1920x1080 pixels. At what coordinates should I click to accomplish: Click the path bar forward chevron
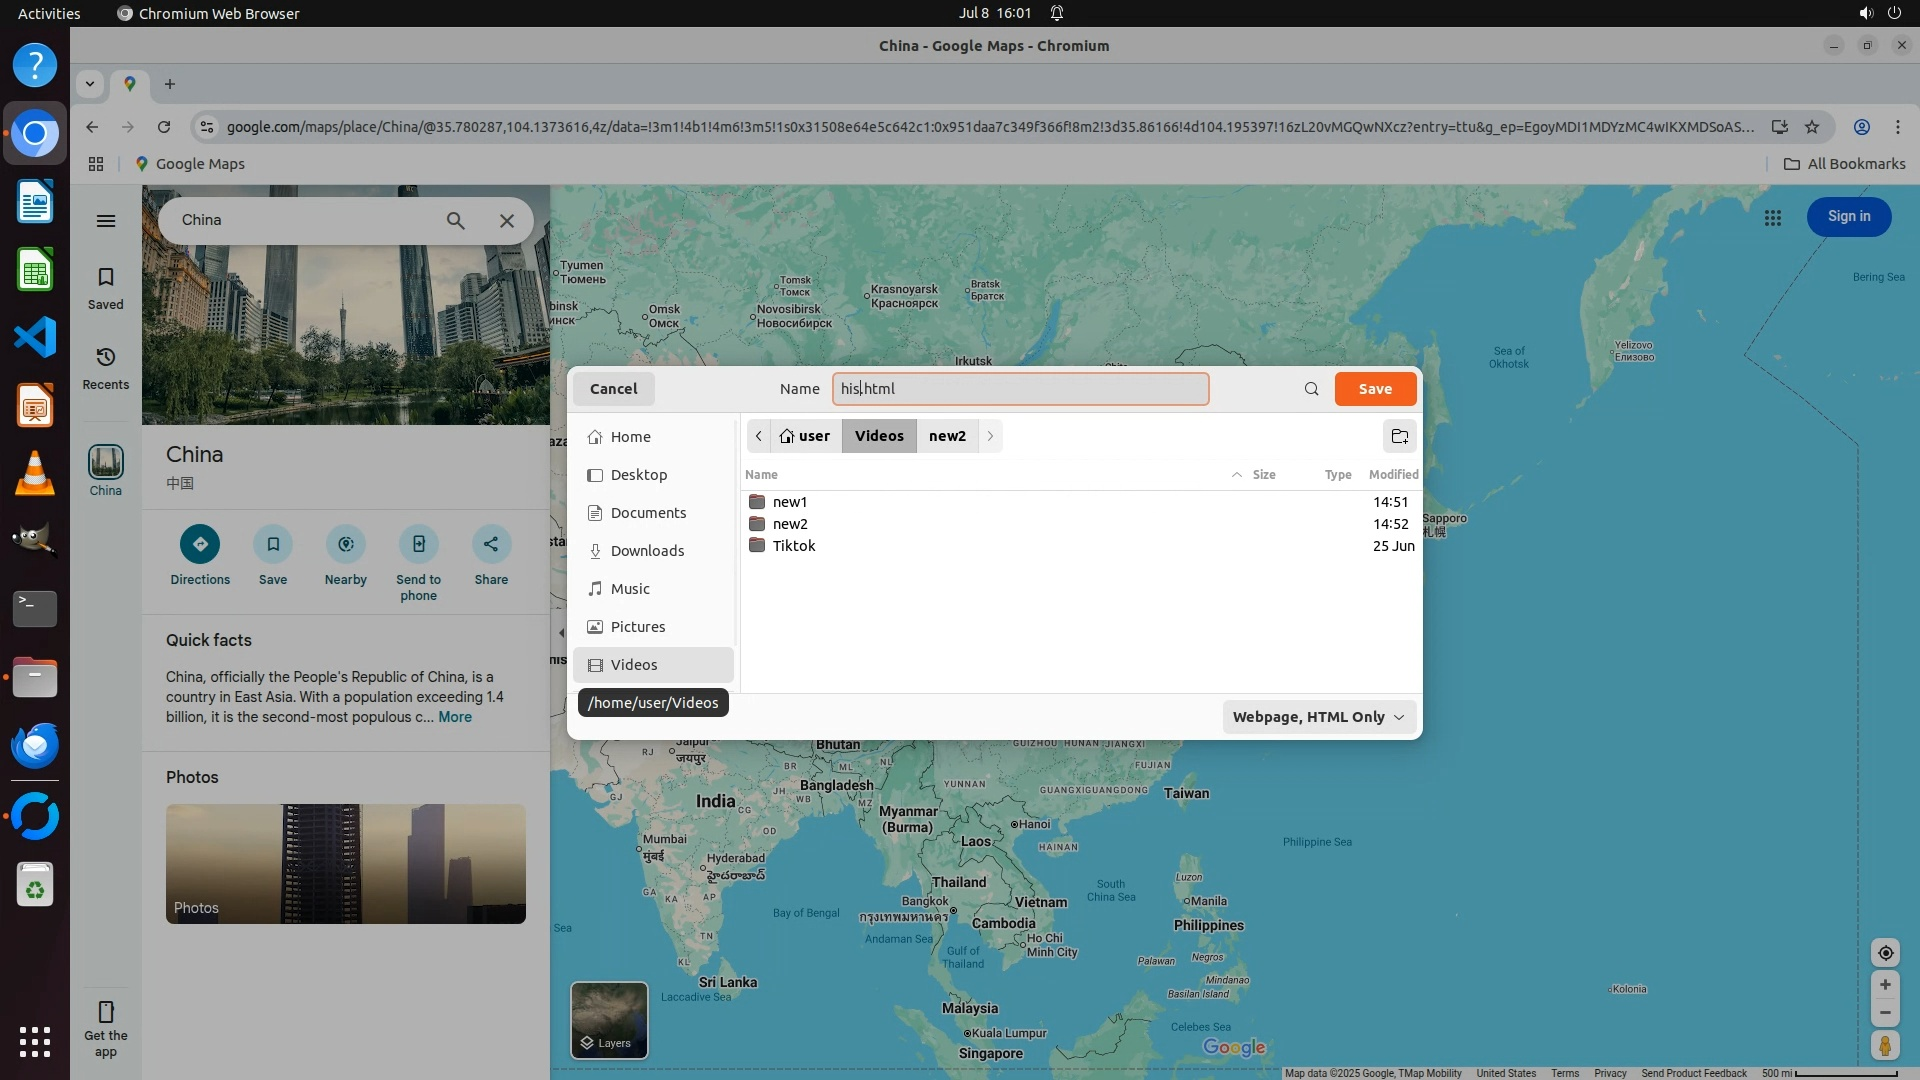(x=990, y=436)
